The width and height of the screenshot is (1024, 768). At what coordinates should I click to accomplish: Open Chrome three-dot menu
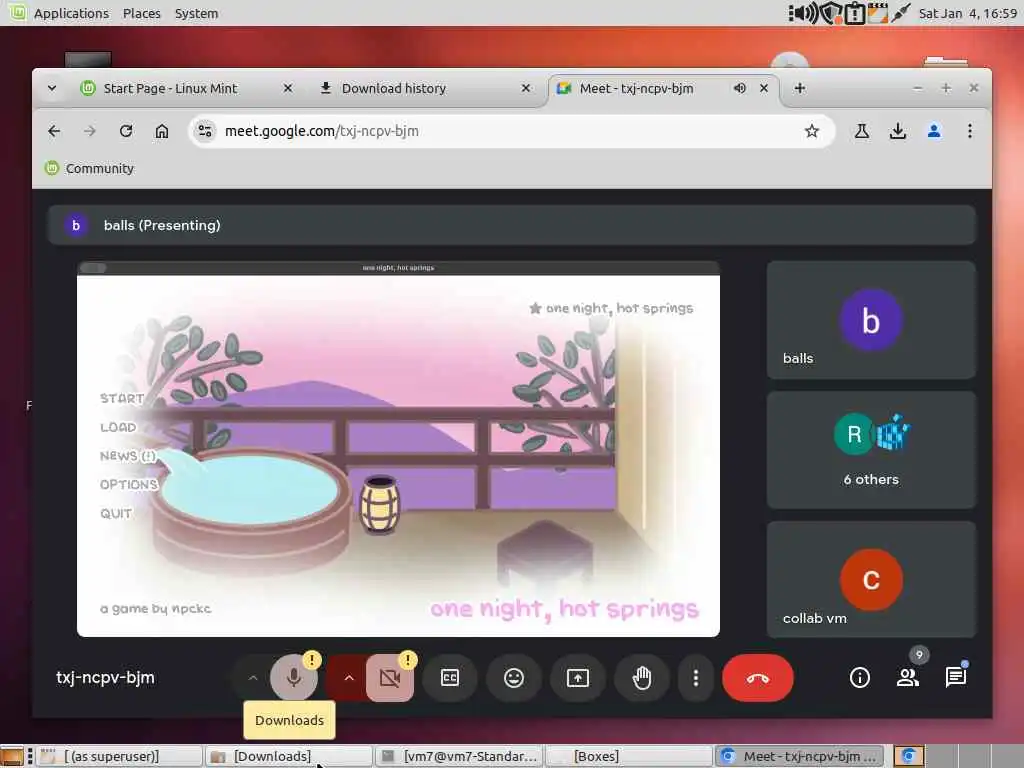(970, 131)
